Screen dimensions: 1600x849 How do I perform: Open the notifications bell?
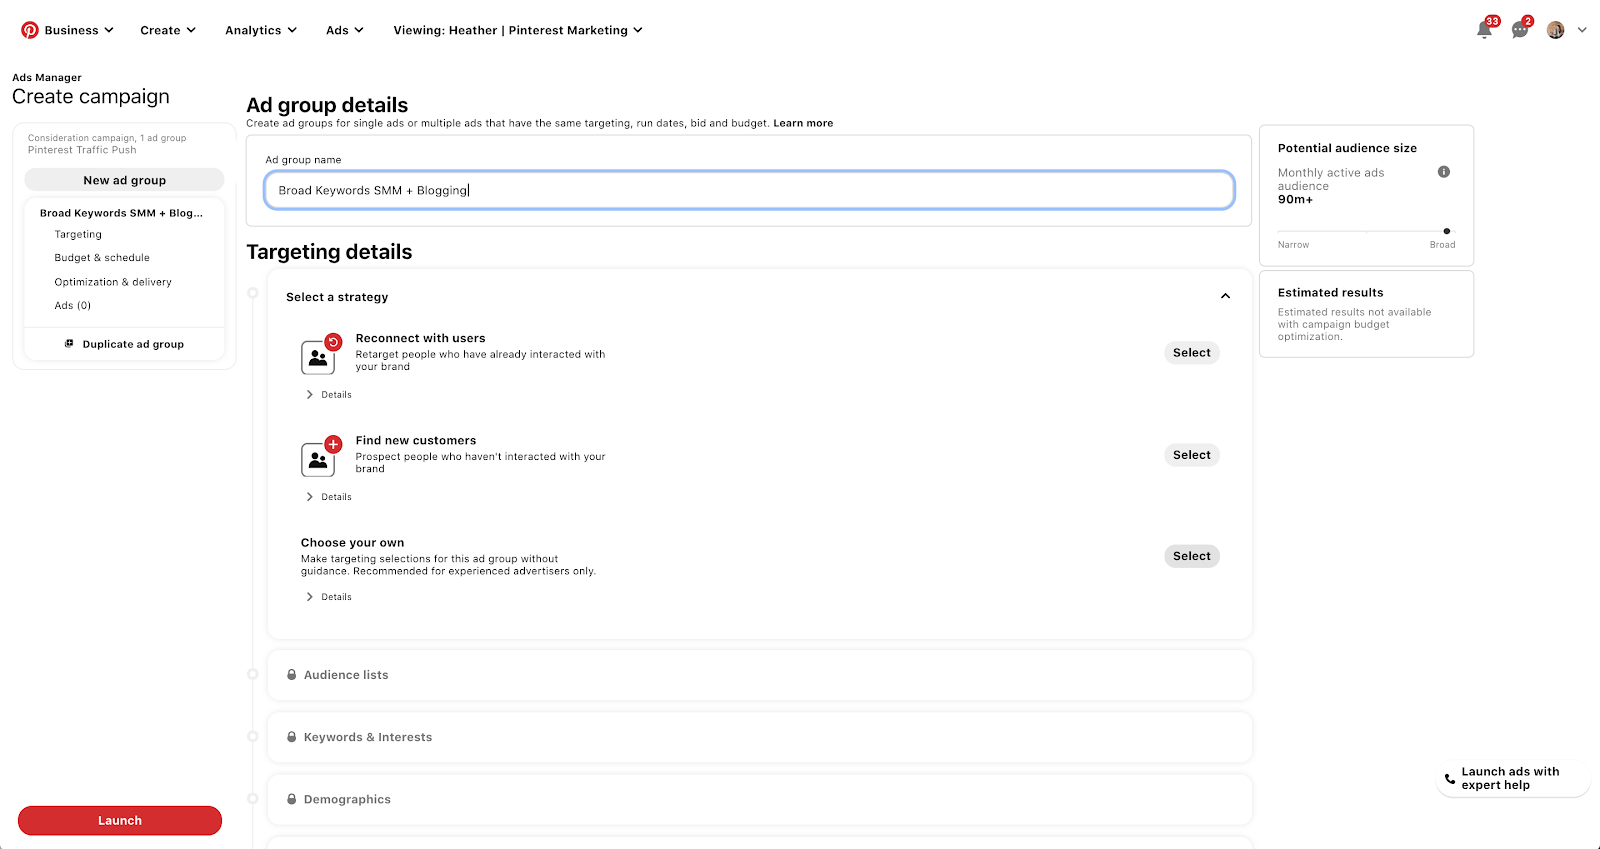click(1484, 30)
